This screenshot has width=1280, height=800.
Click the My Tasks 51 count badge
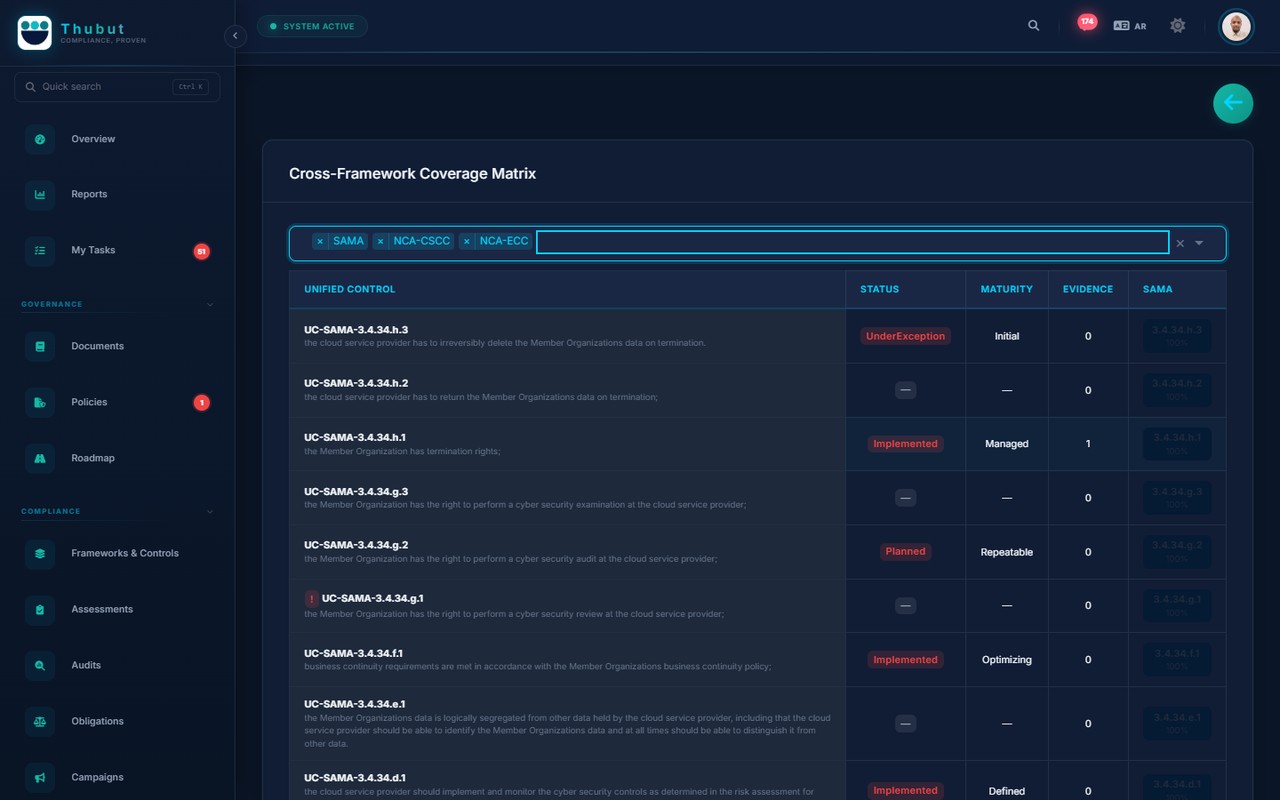click(201, 252)
